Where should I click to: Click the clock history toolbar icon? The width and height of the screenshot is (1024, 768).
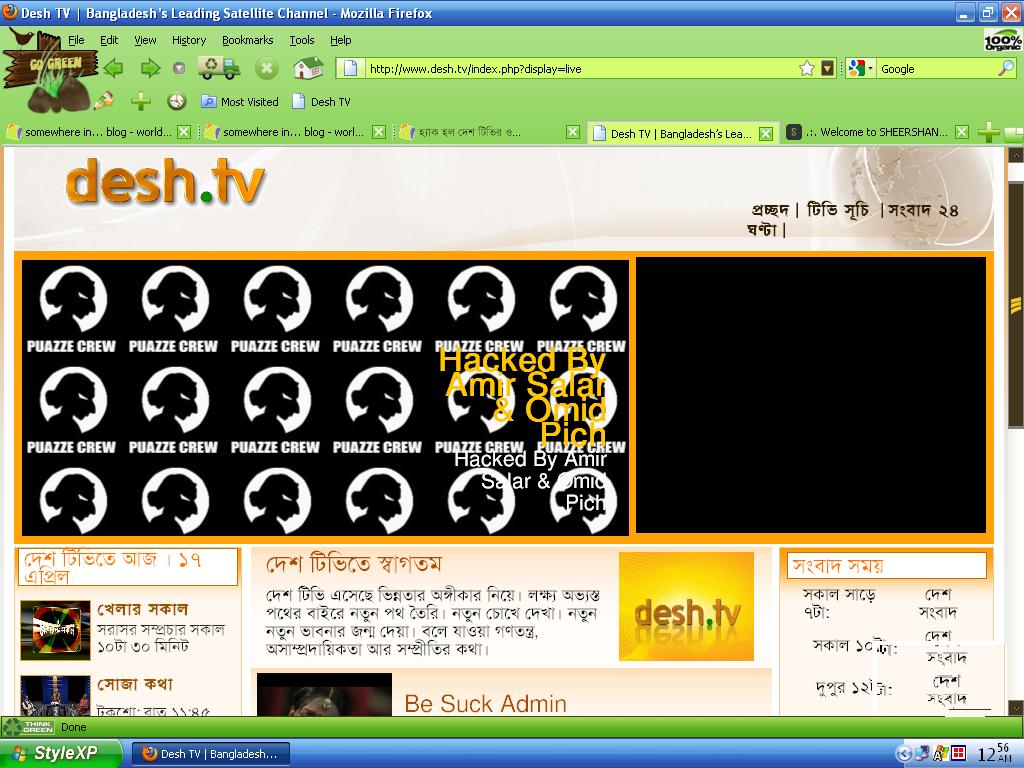point(176,101)
